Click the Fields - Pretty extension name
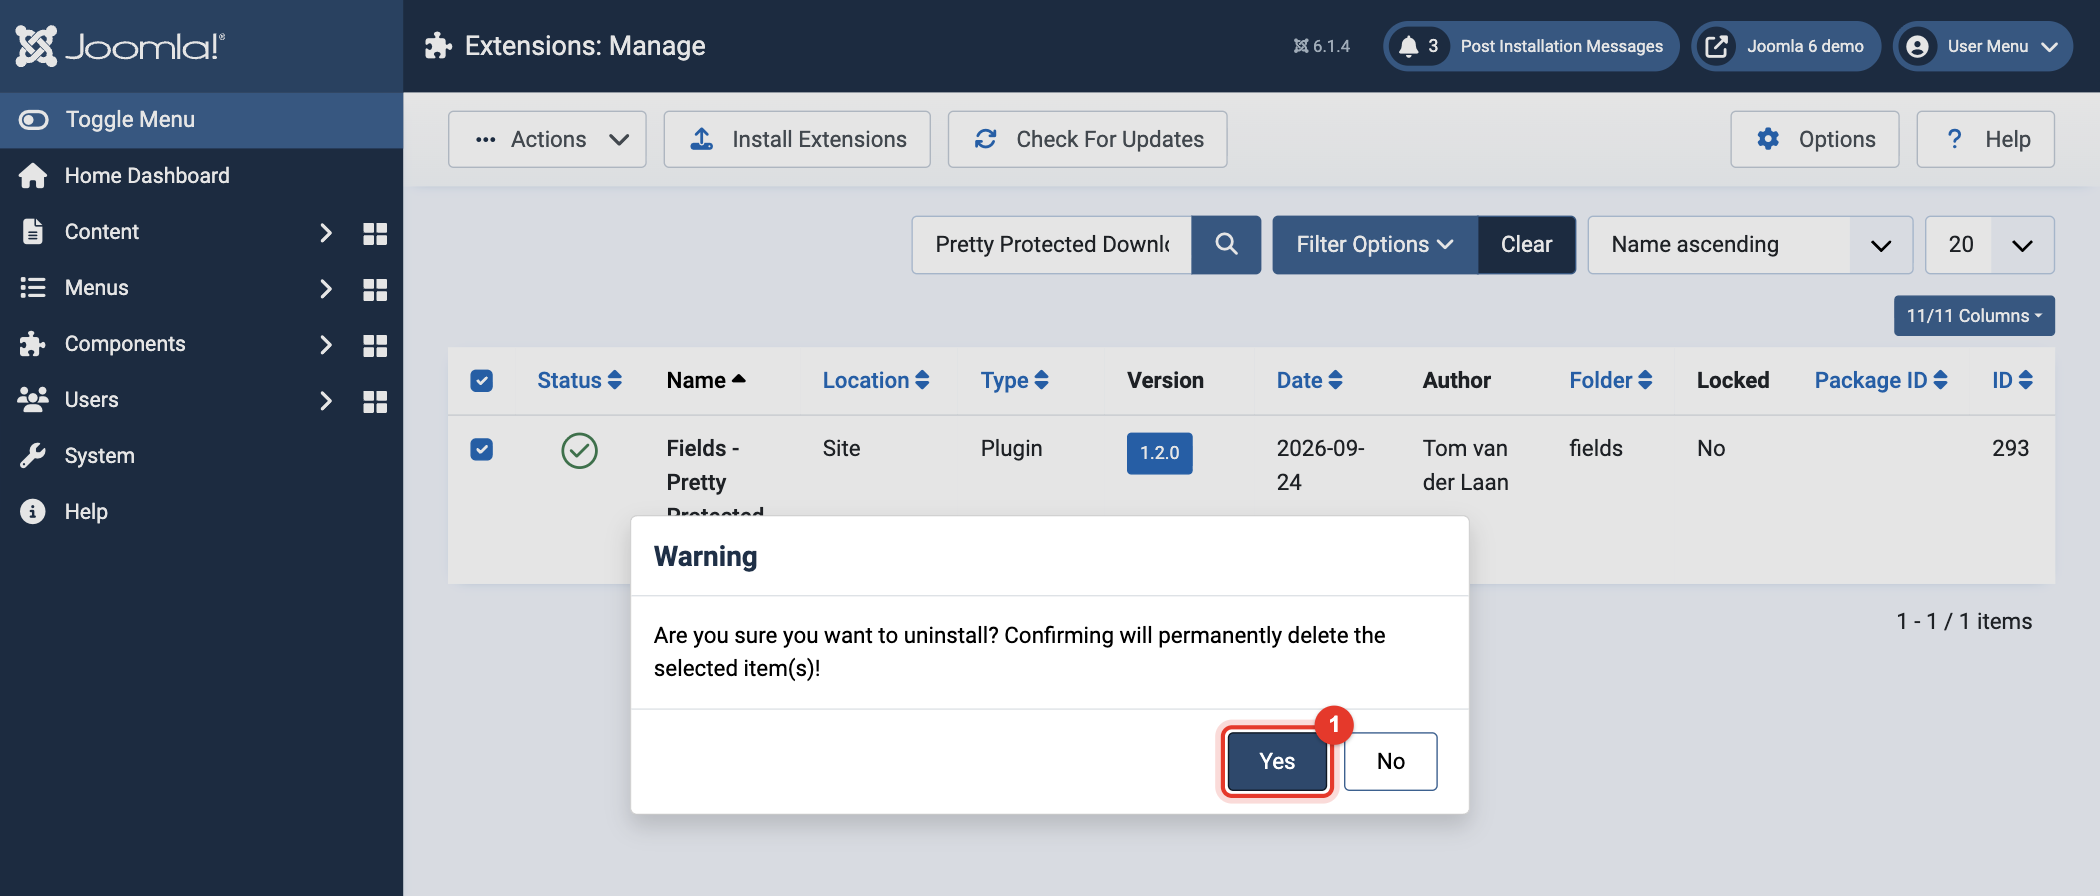Viewport: 2100px width, 896px height. click(x=715, y=475)
